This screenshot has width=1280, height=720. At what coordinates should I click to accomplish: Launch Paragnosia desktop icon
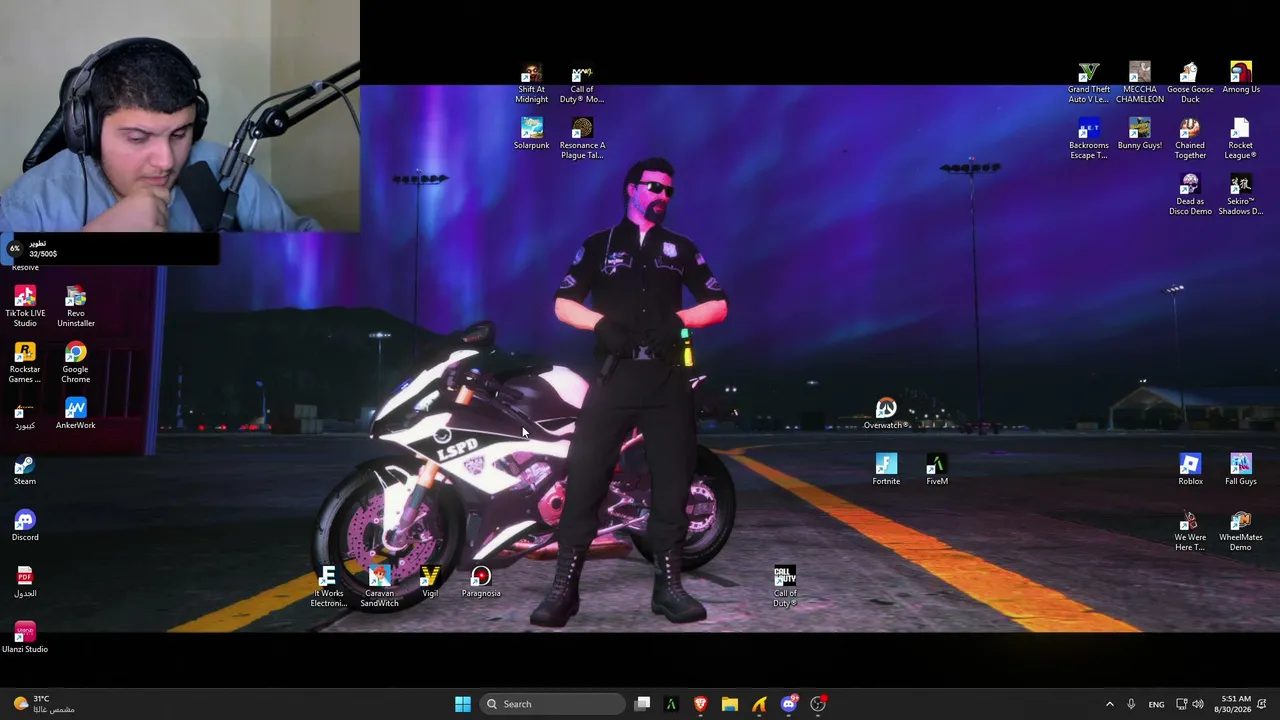point(481,583)
